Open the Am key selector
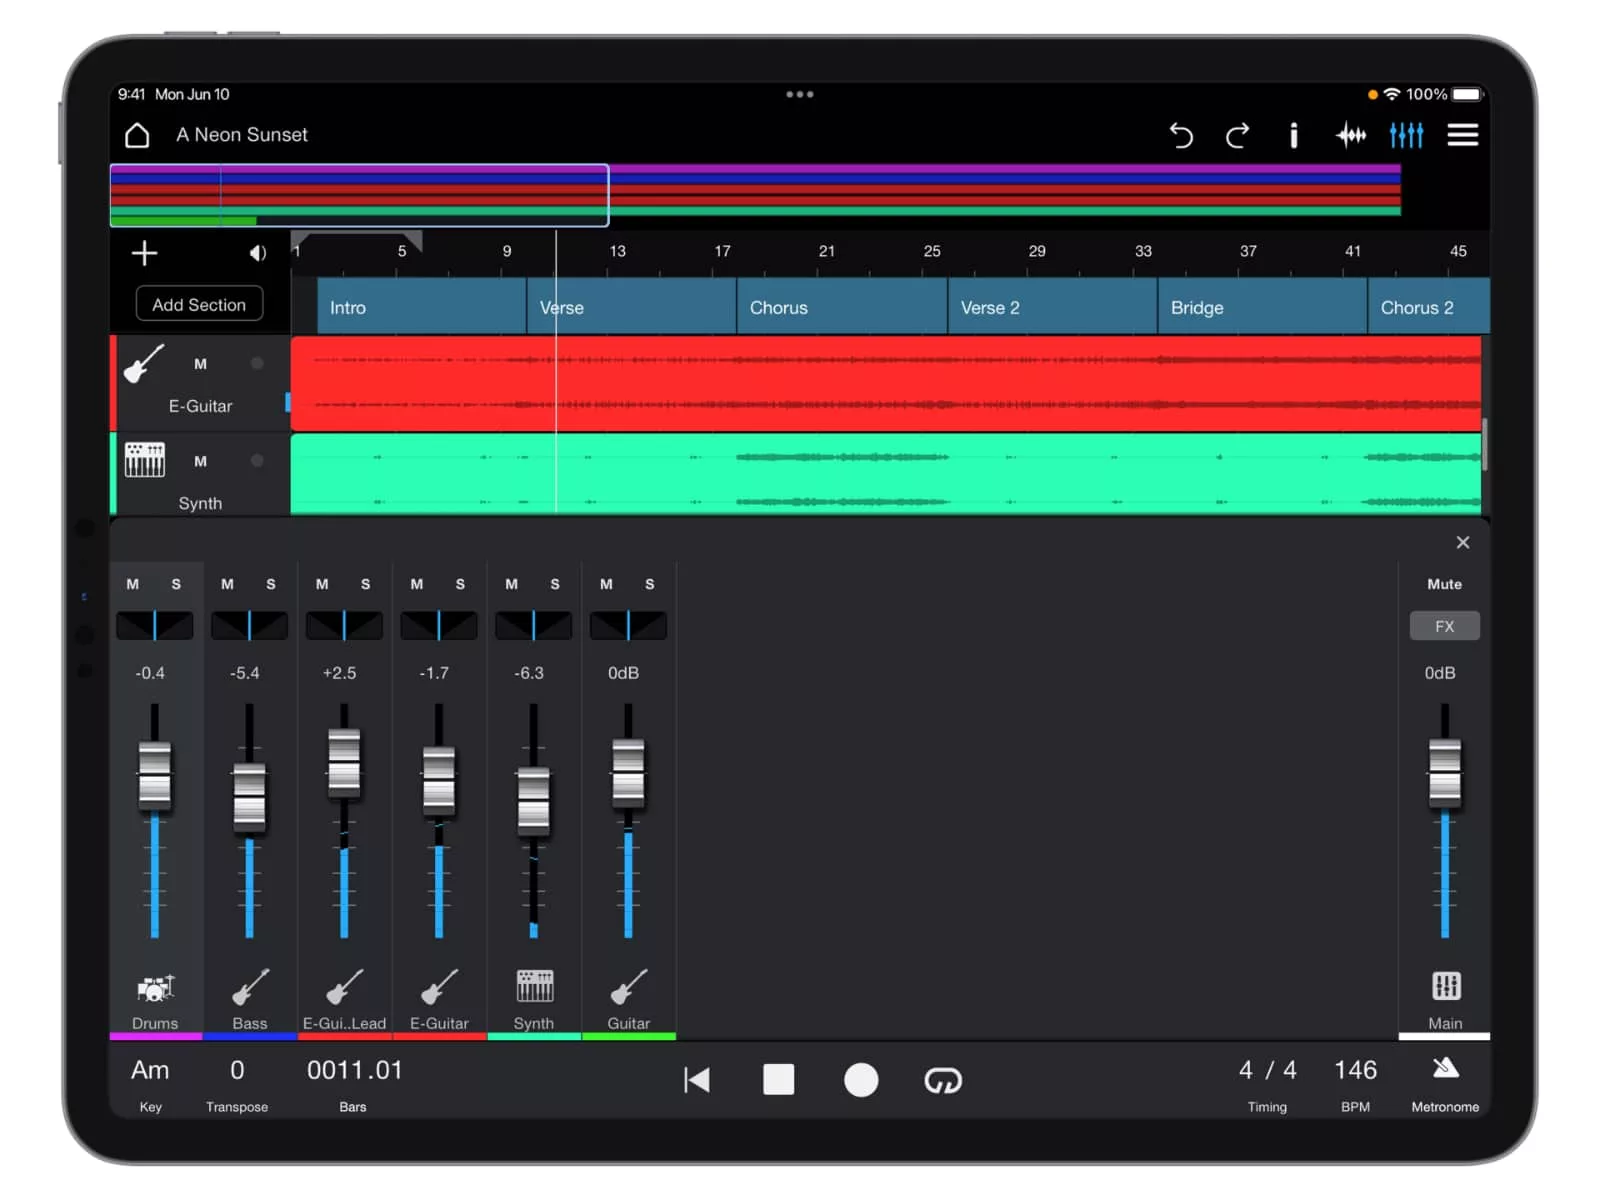The image size is (1600, 1200). click(x=150, y=1071)
